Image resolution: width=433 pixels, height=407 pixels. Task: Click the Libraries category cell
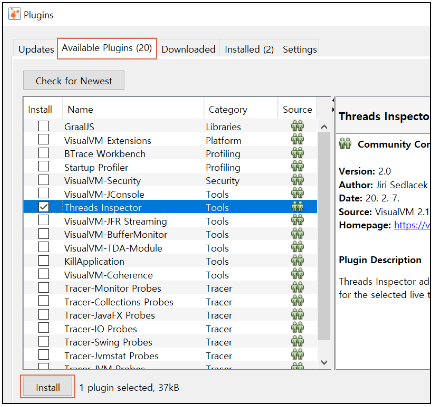coord(223,126)
